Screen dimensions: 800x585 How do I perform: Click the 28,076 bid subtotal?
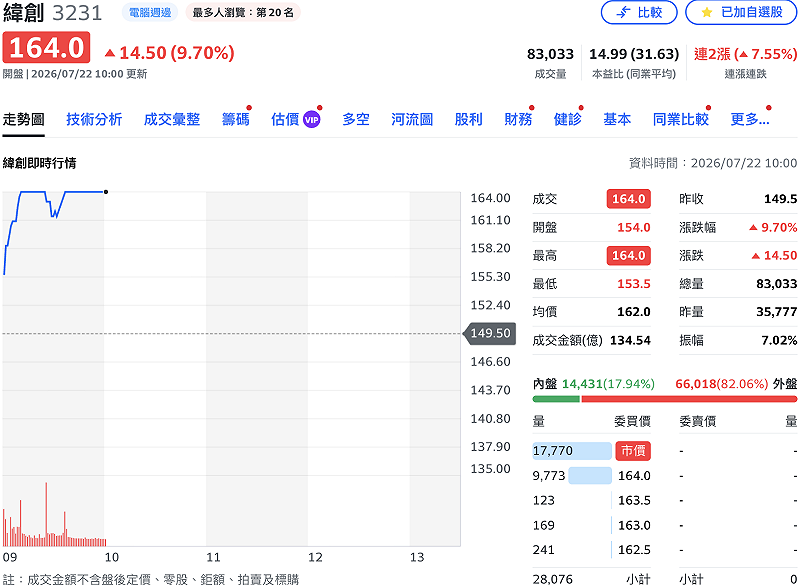click(x=552, y=579)
